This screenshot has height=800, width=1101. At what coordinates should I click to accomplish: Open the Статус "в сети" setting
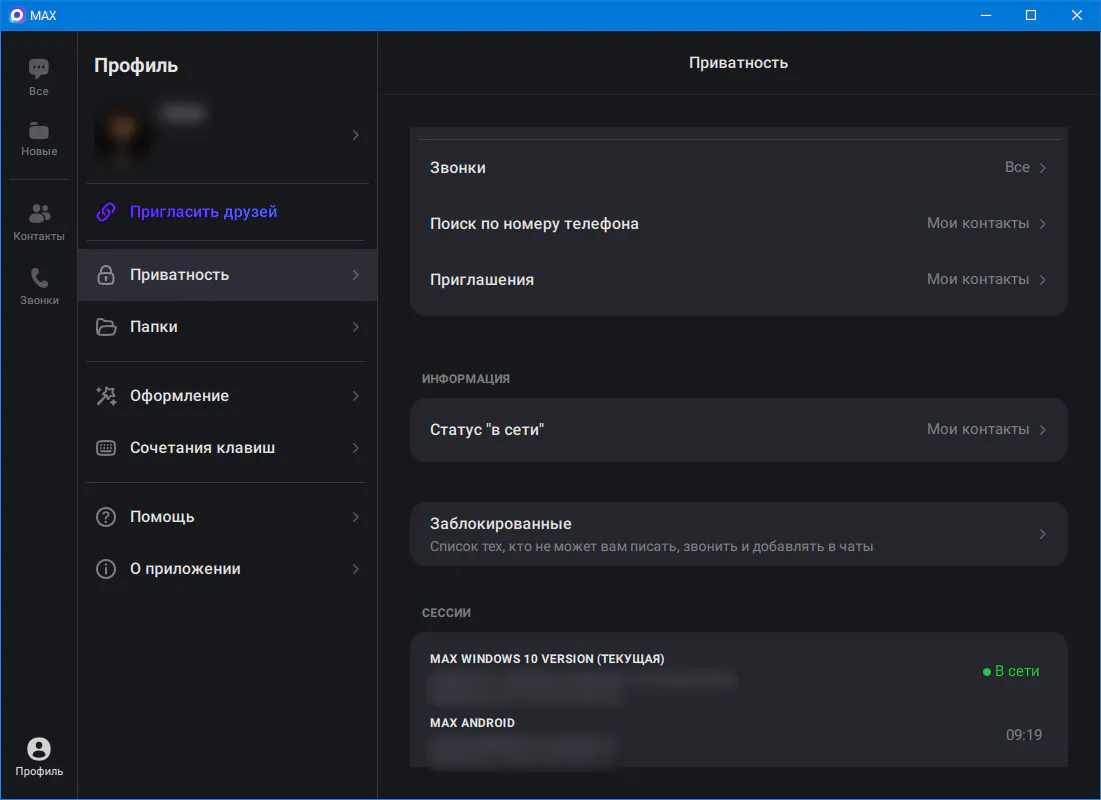click(739, 429)
